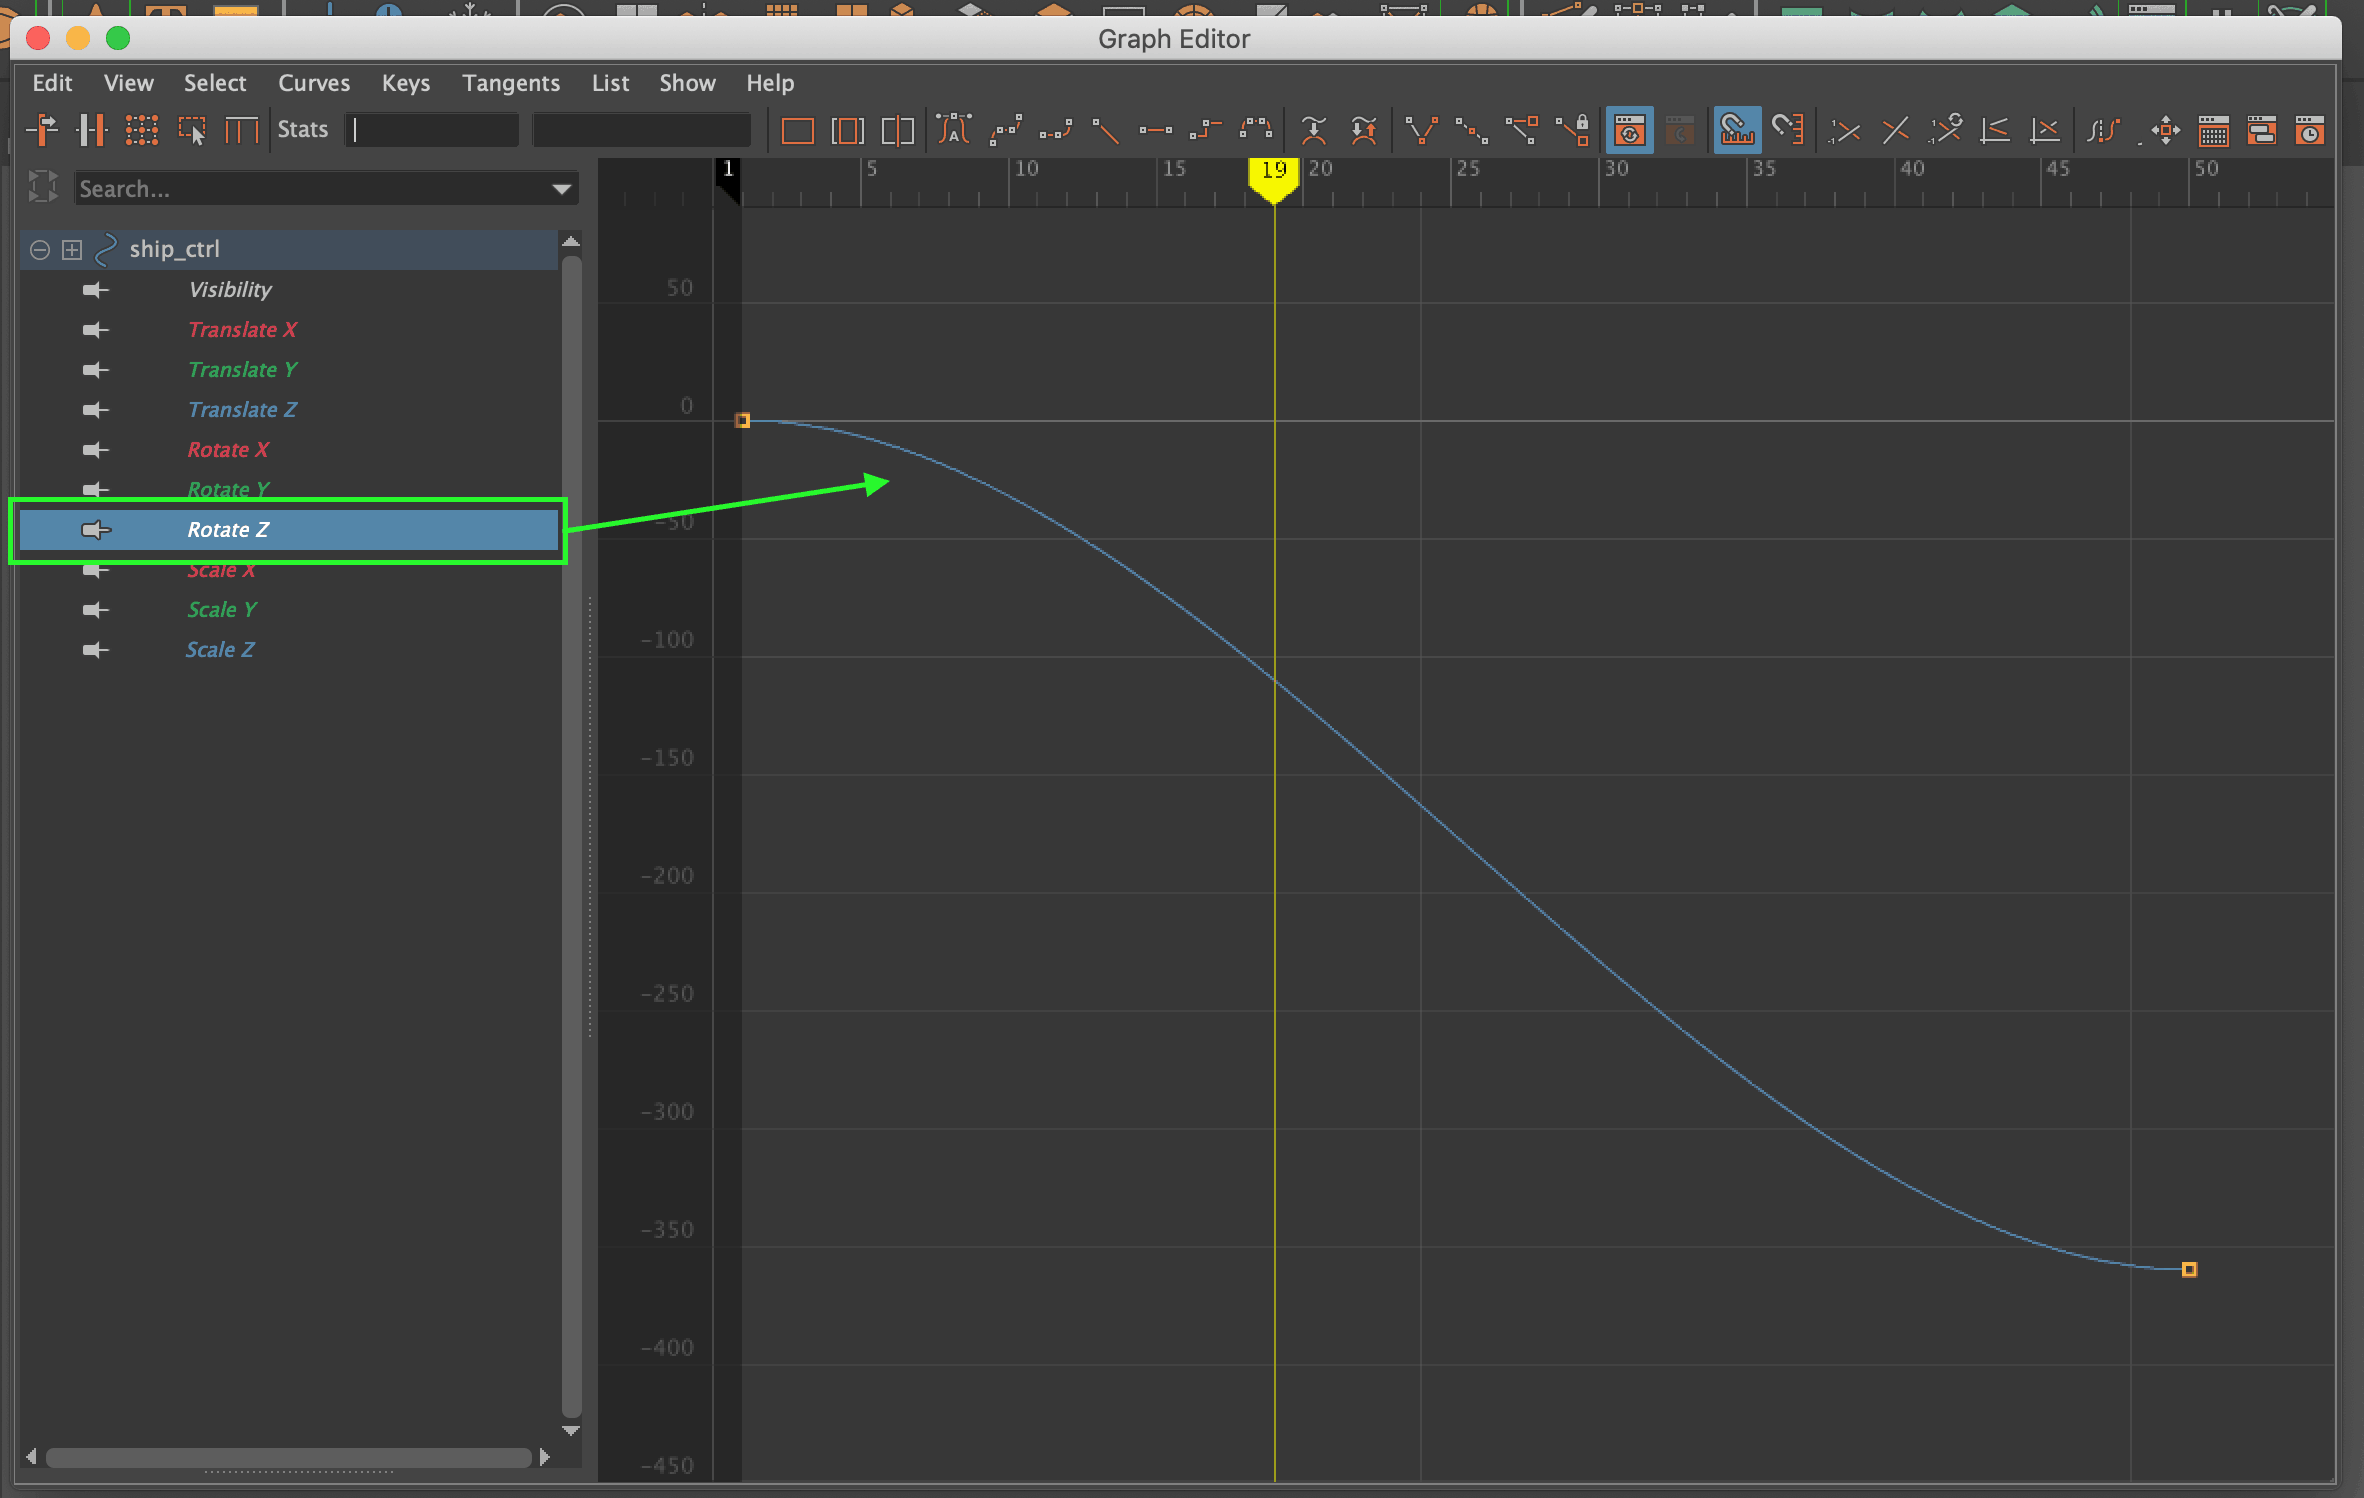Open the Curves menu
Screen dimensions: 2364x1498
coord(313,83)
